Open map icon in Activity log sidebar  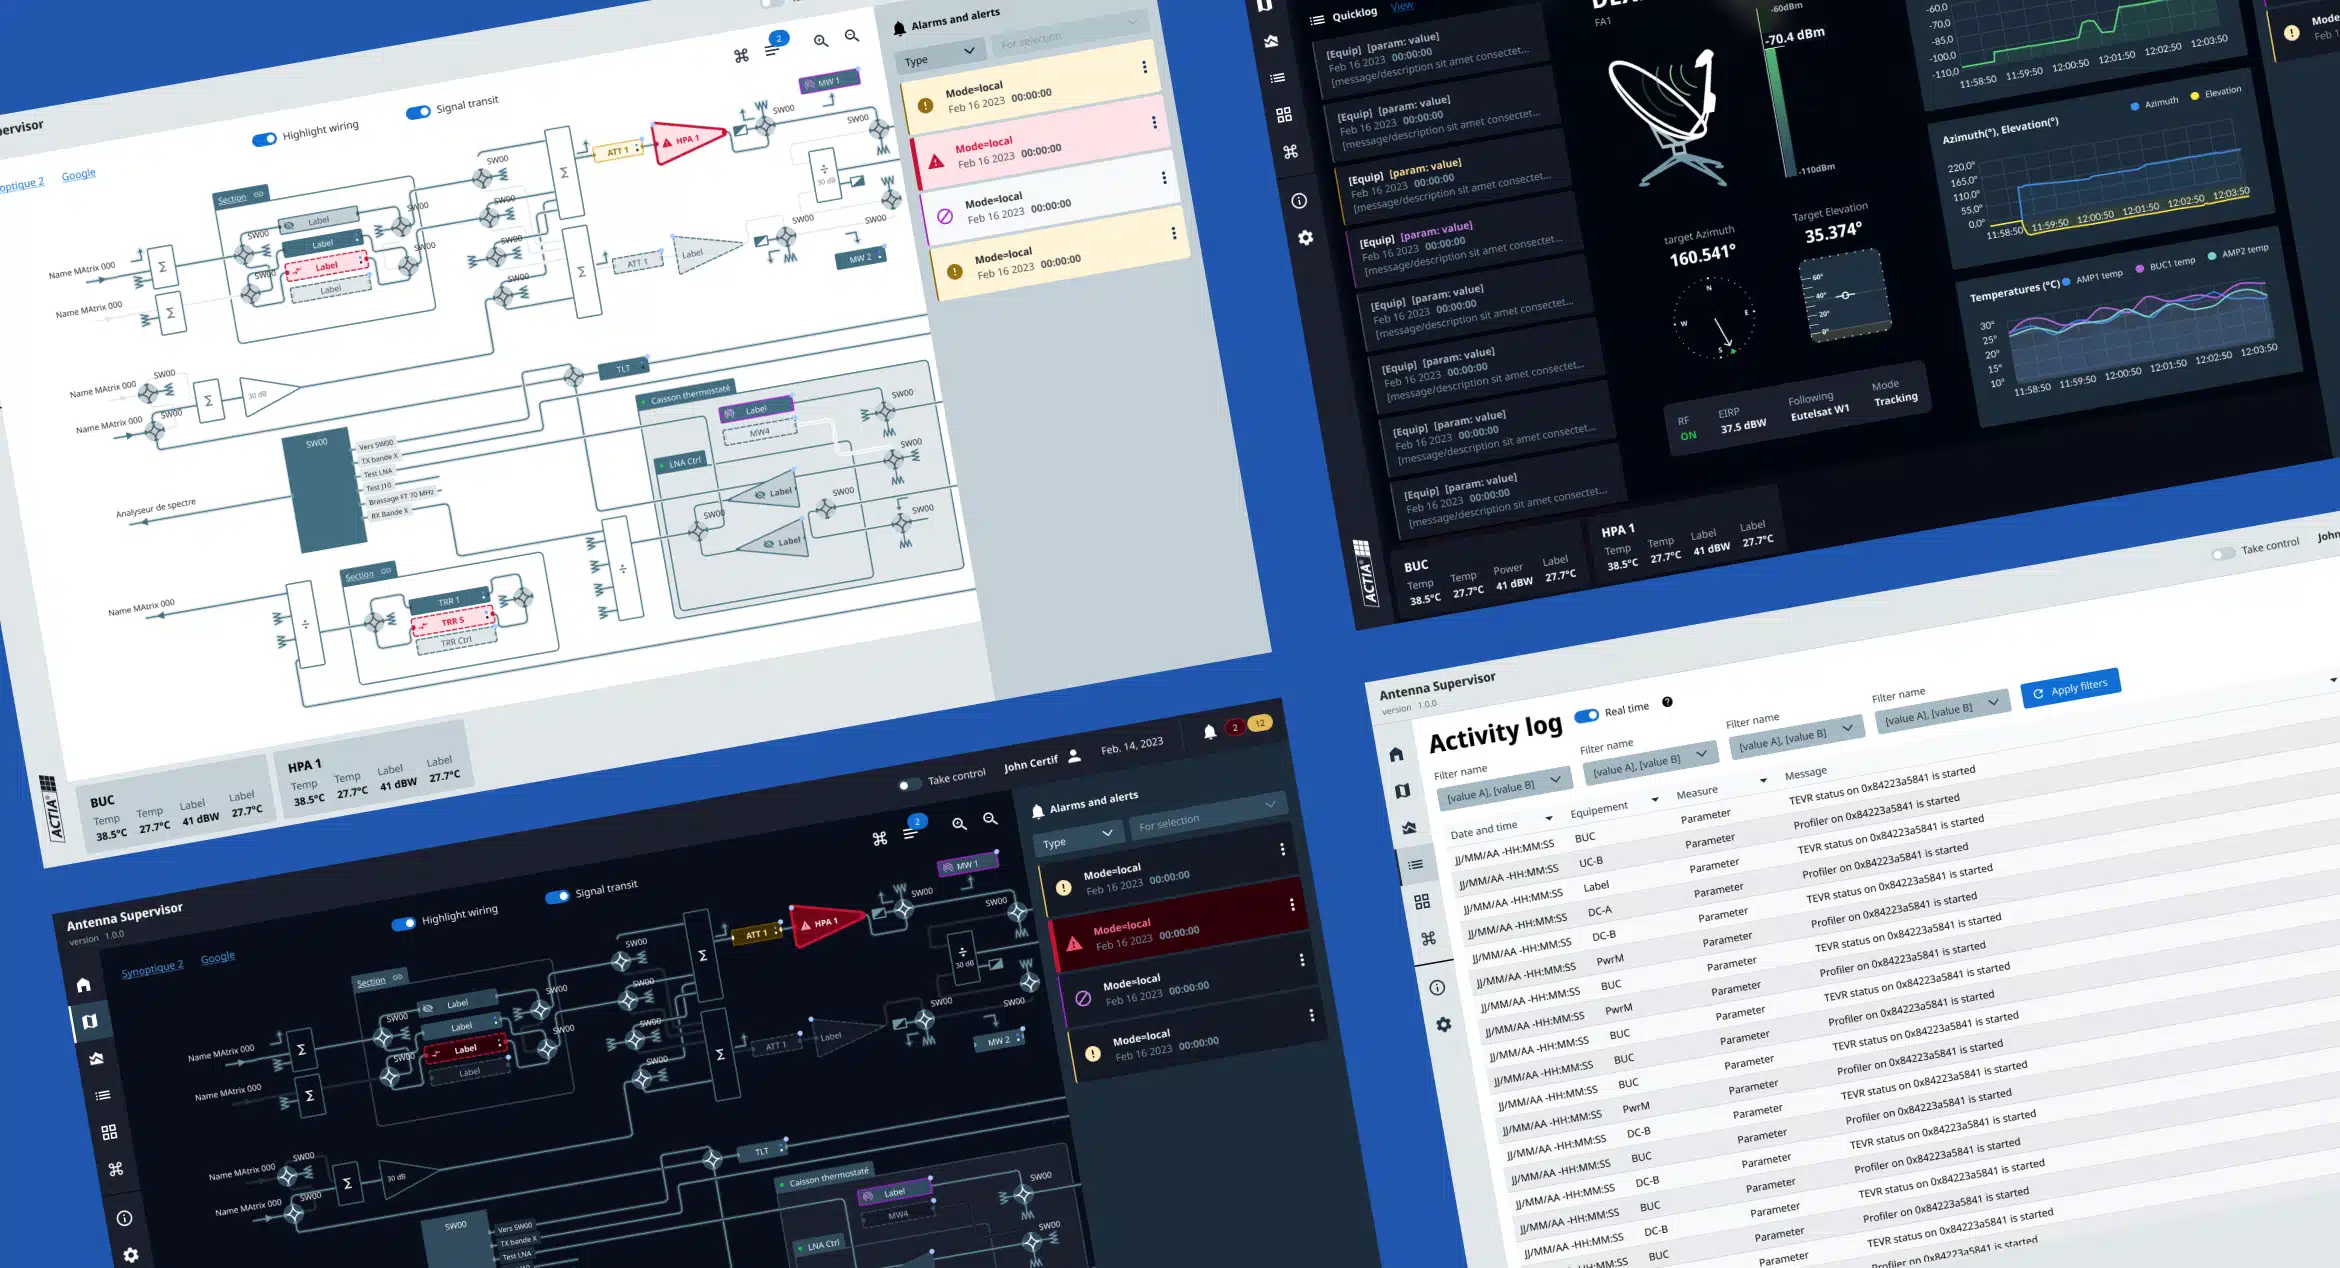pyautogui.click(x=1403, y=791)
